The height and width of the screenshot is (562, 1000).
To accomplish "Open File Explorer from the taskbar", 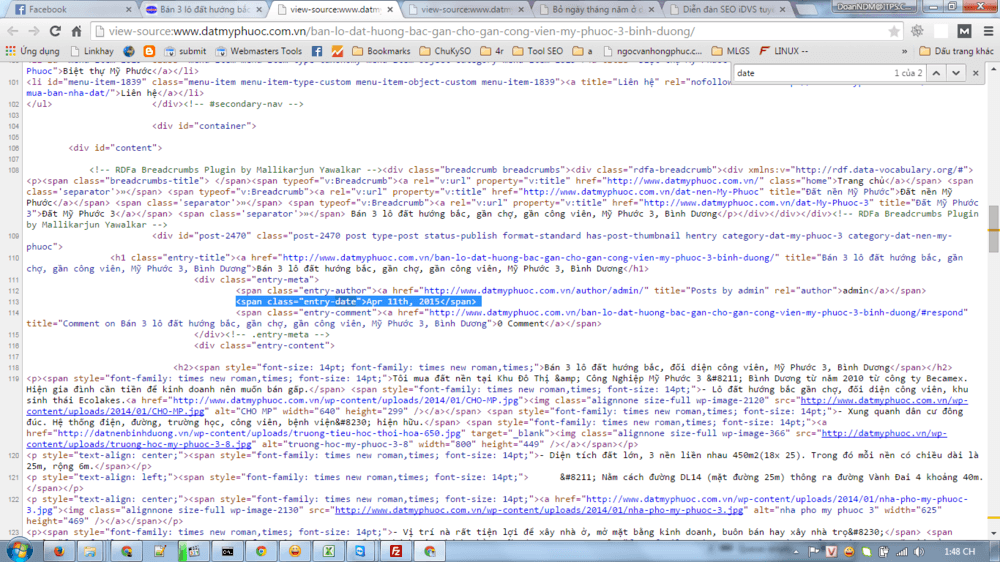I will [91, 551].
